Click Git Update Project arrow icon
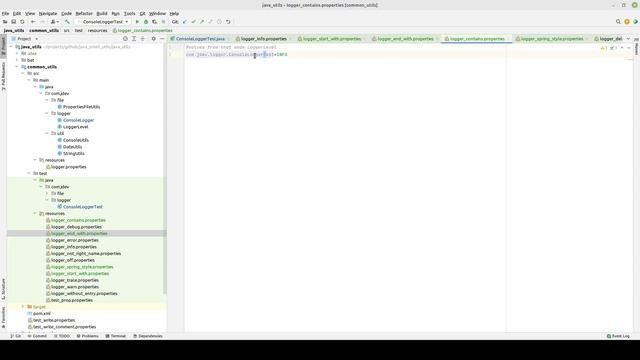Screen dimensions: 640x360 pos(185,22)
